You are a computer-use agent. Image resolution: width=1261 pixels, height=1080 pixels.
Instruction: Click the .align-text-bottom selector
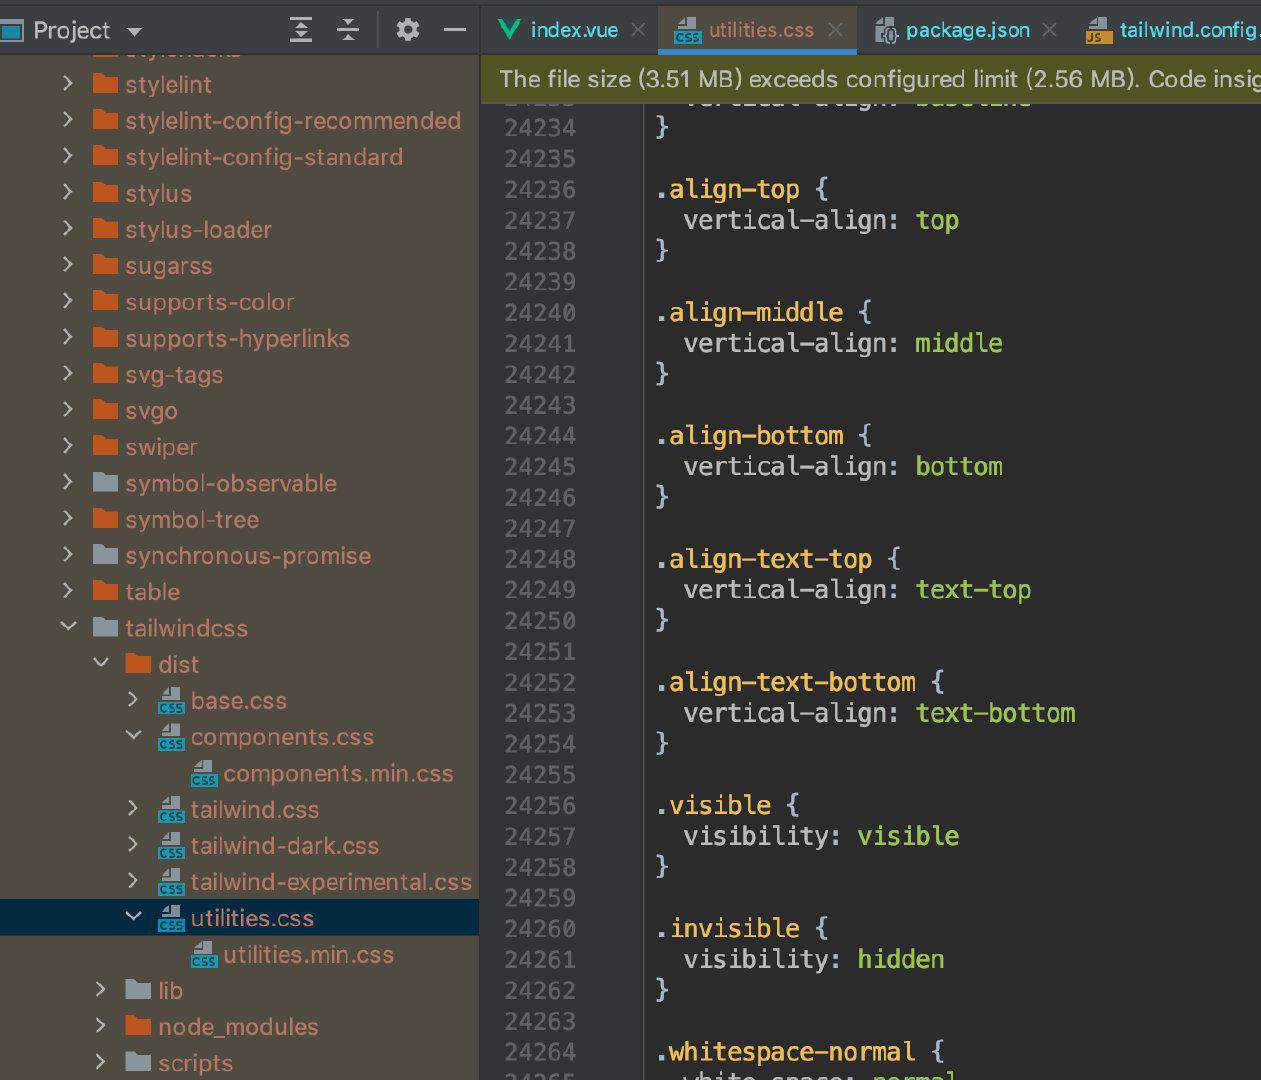point(785,682)
